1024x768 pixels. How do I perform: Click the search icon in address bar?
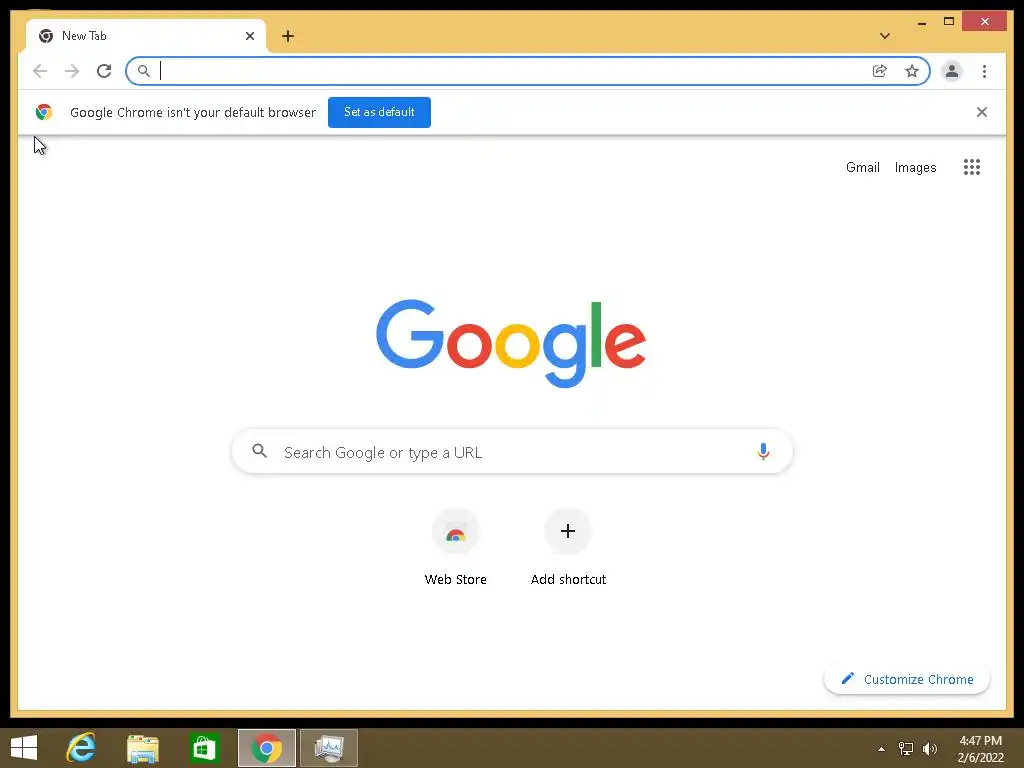tap(144, 71)
